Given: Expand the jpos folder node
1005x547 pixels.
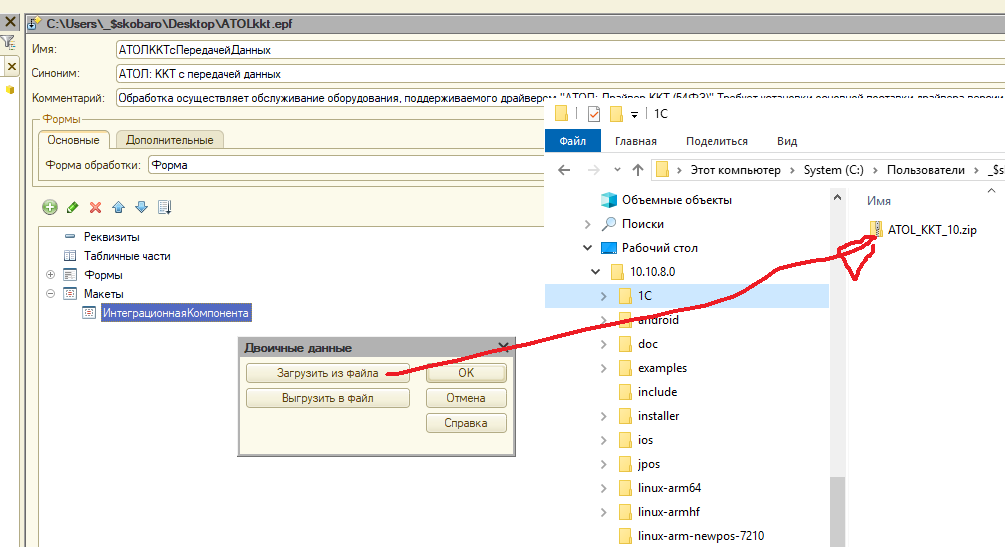Looking at the screenshot, I should (603, 464).
